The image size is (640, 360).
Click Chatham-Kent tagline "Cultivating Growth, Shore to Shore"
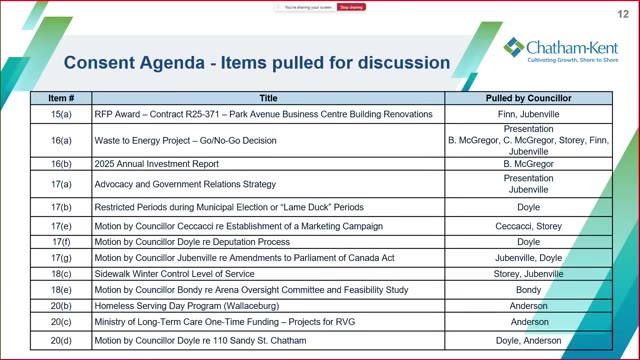pos(573,60)
